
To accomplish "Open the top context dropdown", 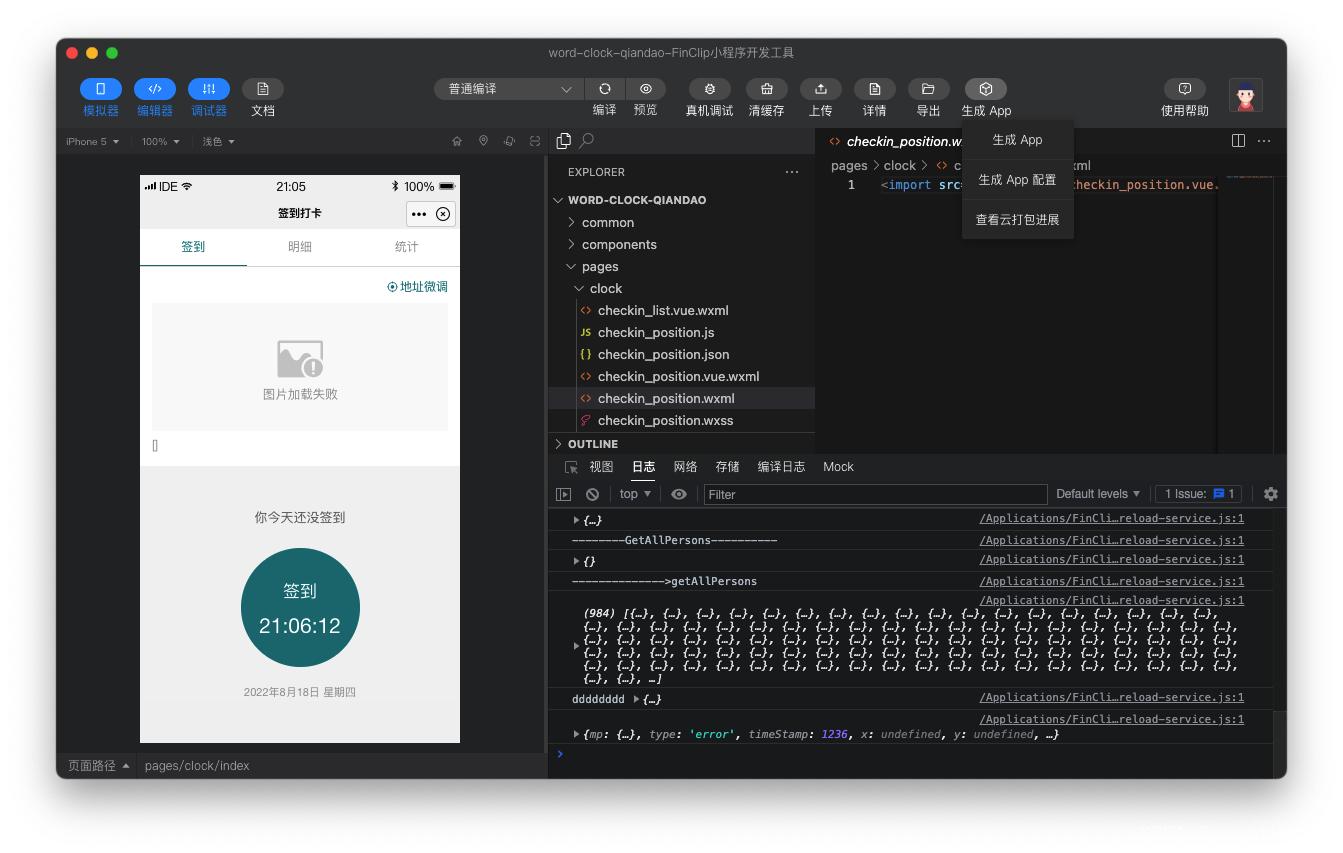I will point(635,494).
